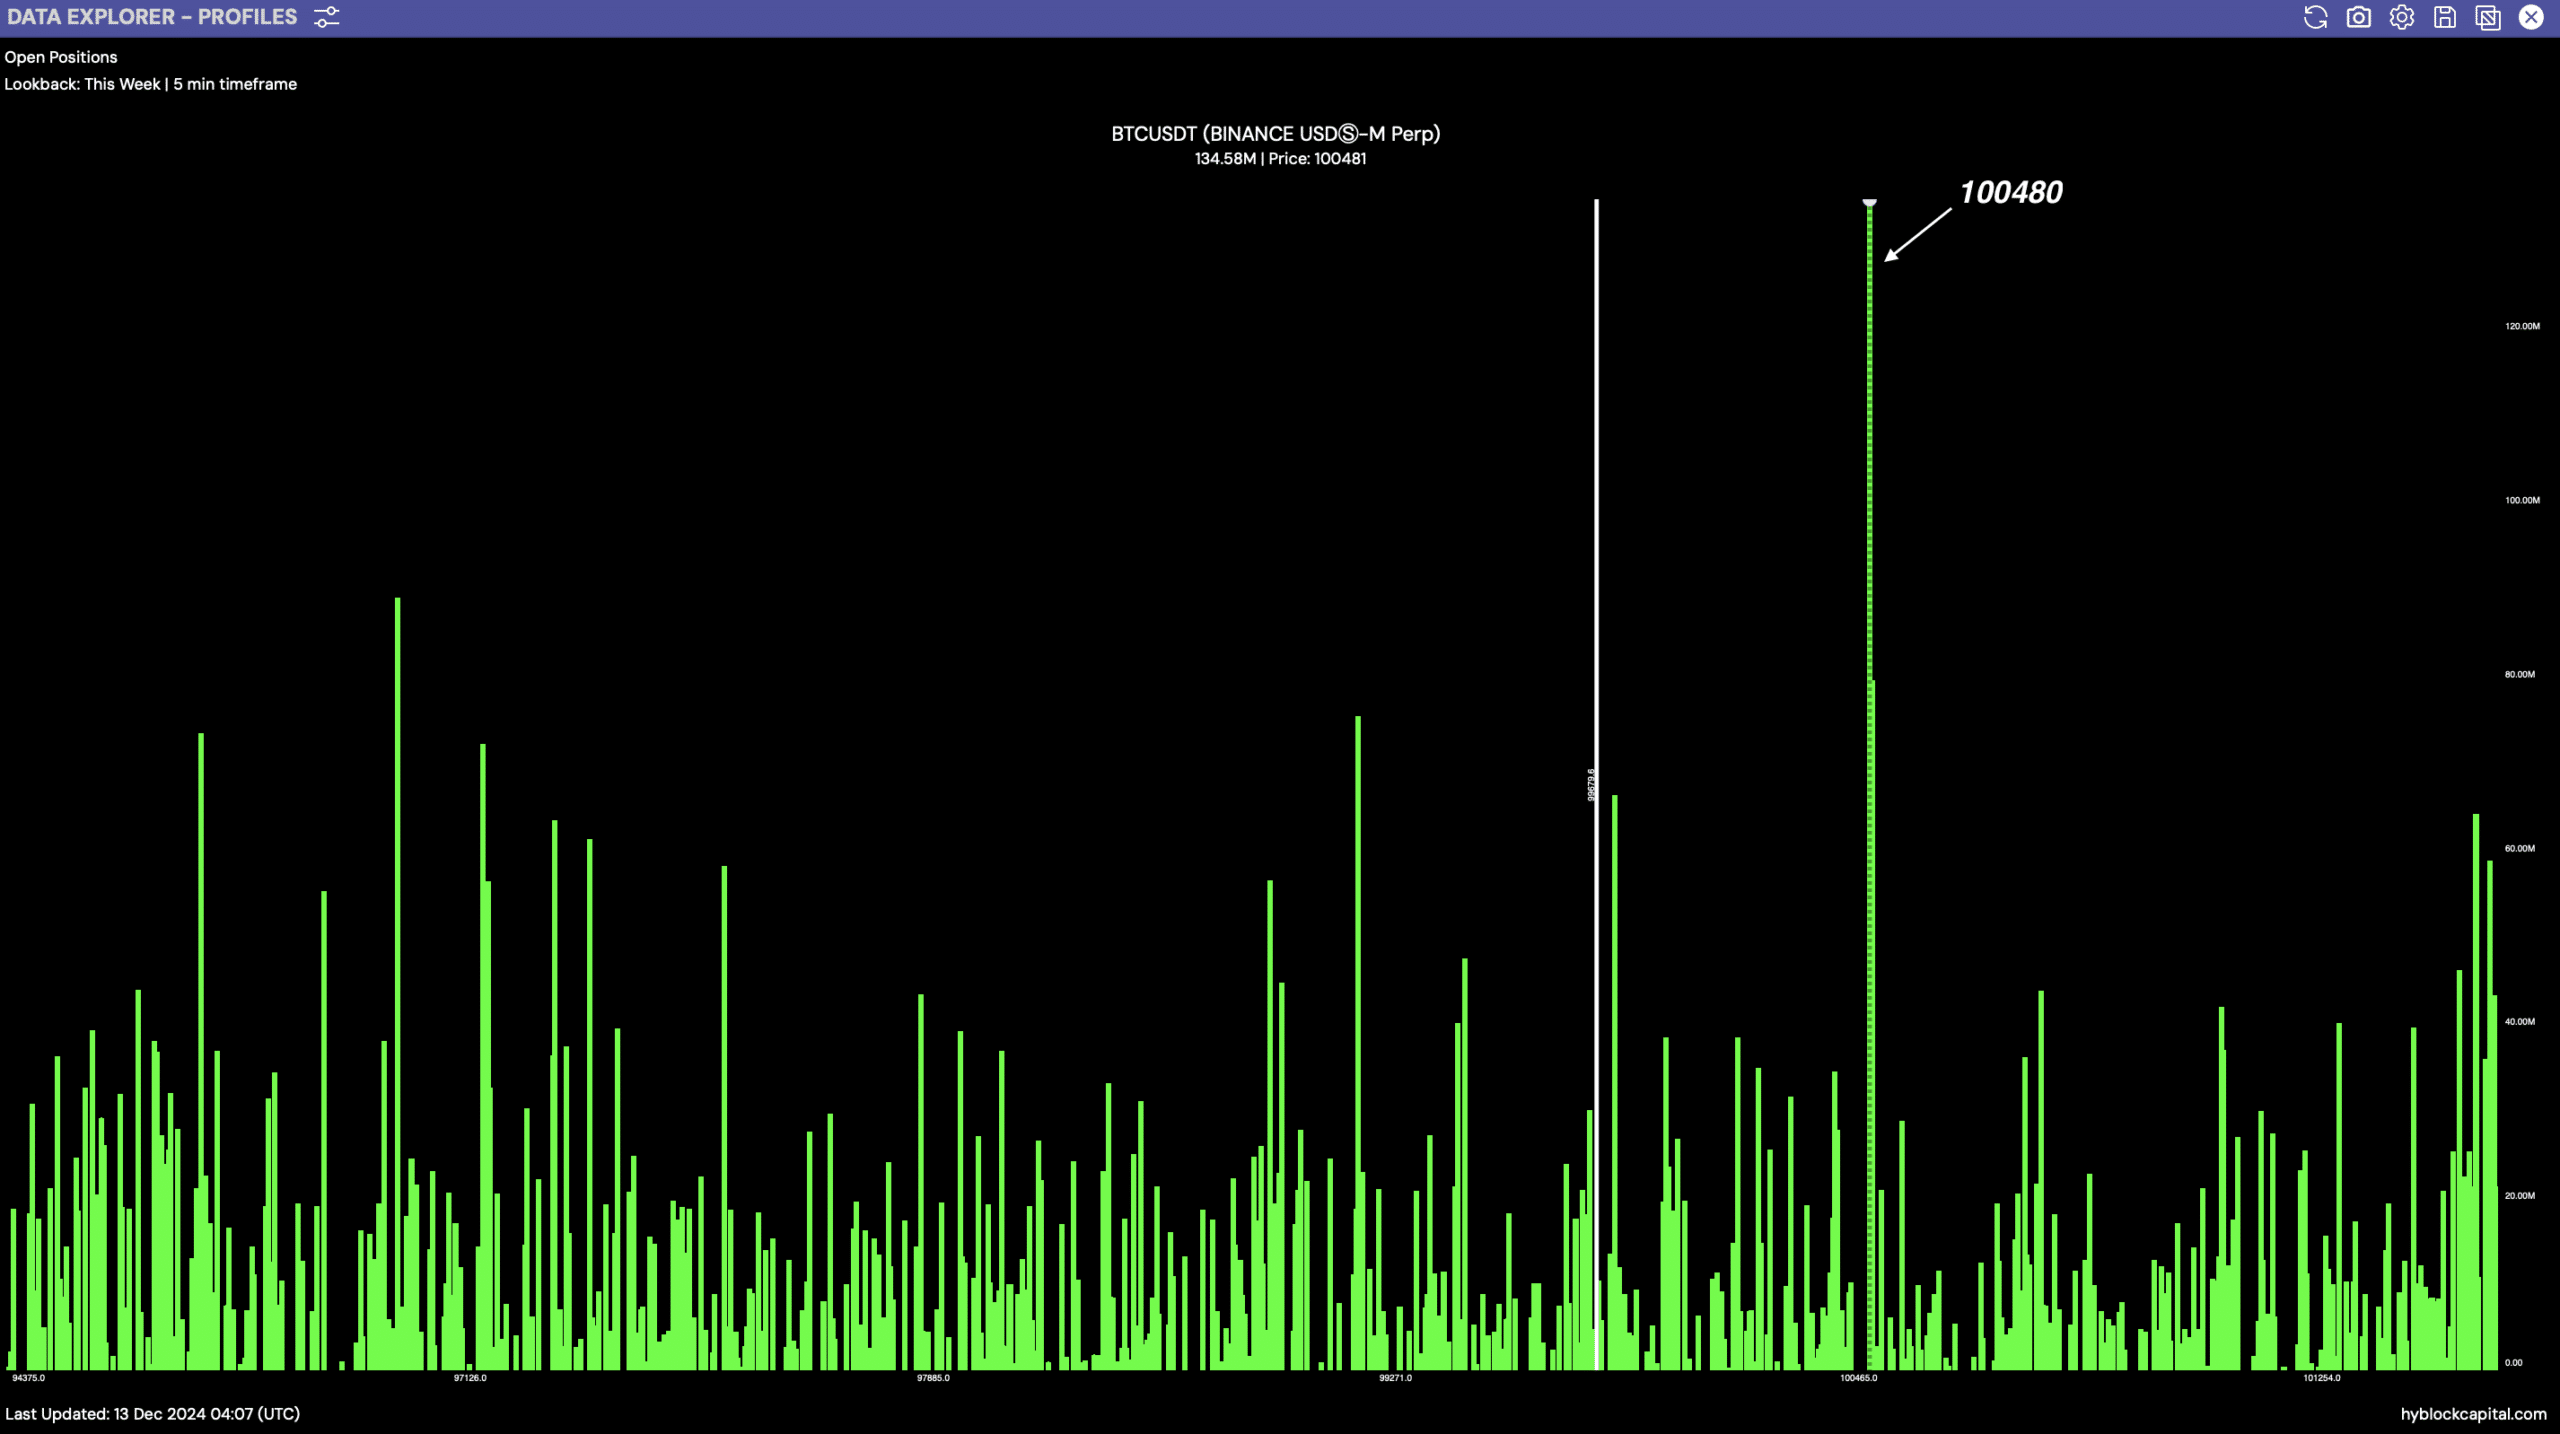Click the 99271.0 x-axis label
Screen dimensions: 2560x1434
click(x=1395, y=1378)
